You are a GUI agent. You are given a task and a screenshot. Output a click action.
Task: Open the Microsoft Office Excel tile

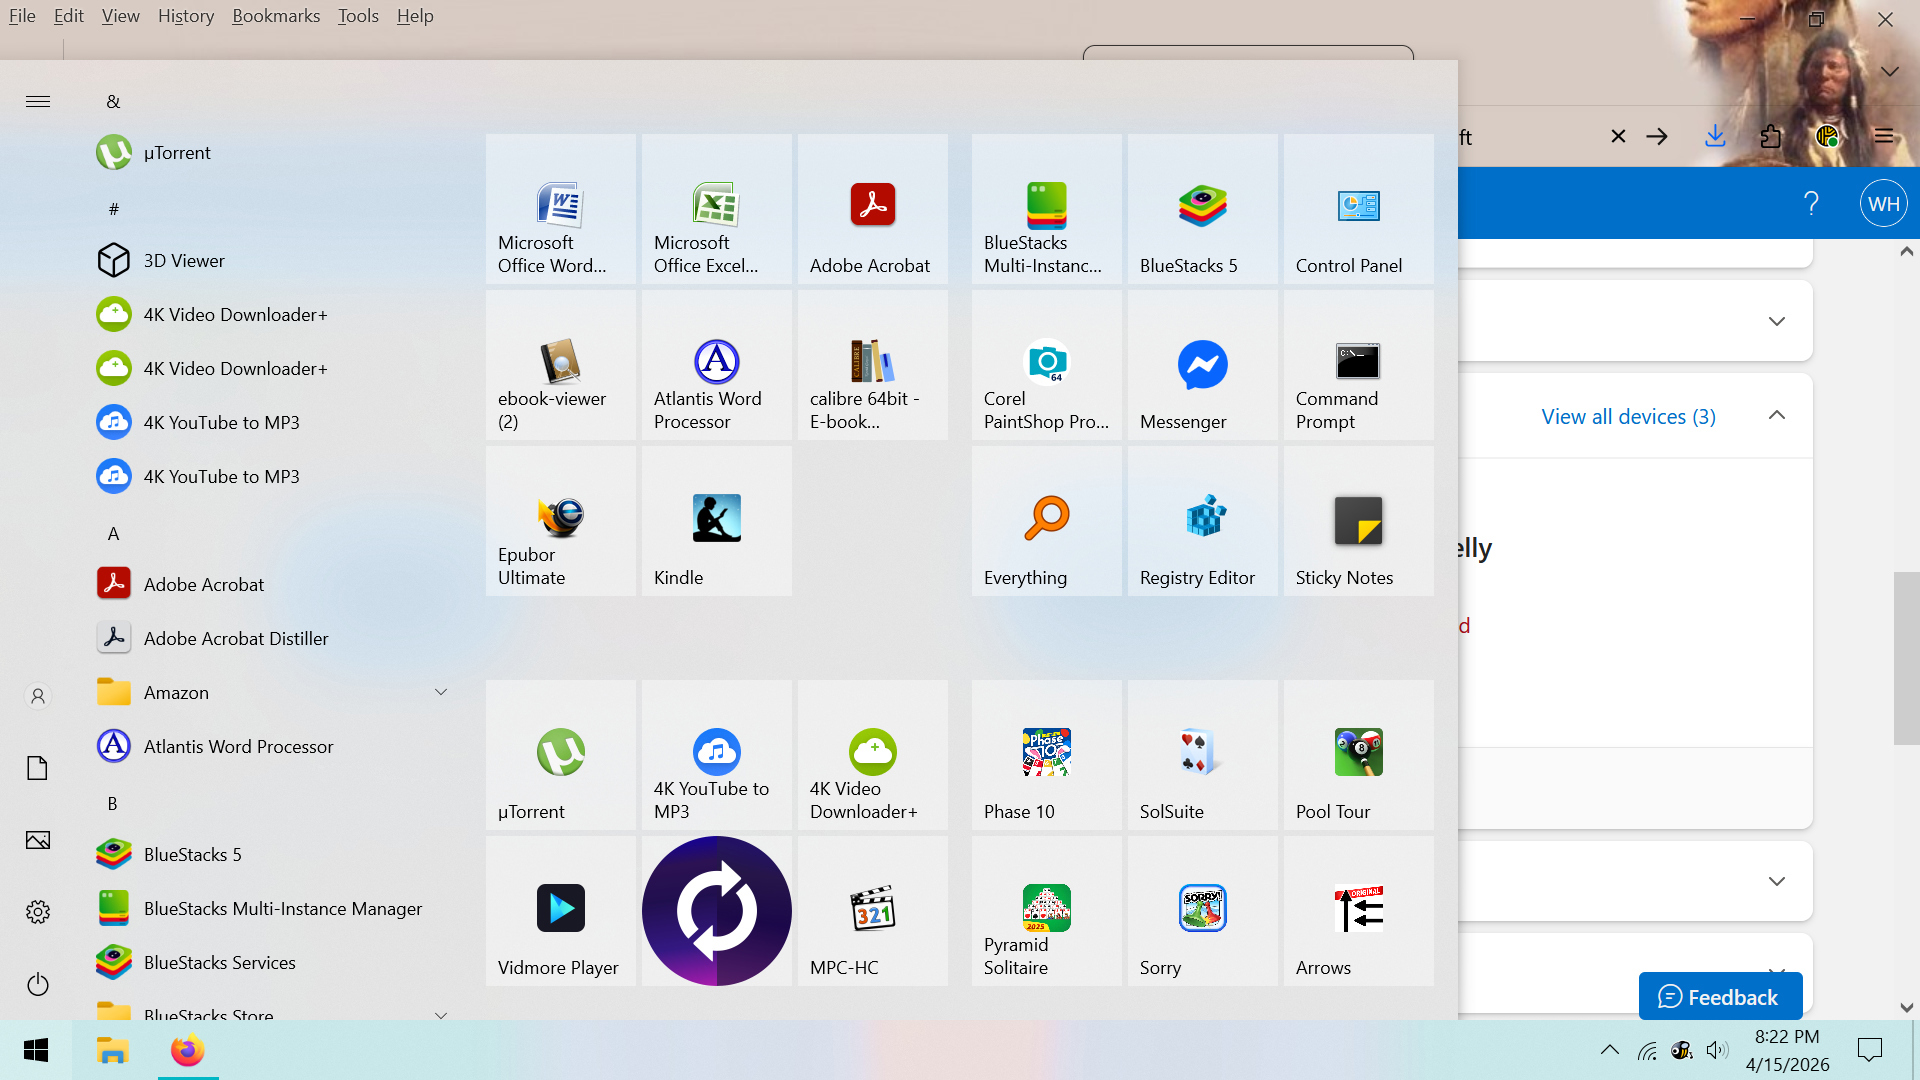click(717, 209)
